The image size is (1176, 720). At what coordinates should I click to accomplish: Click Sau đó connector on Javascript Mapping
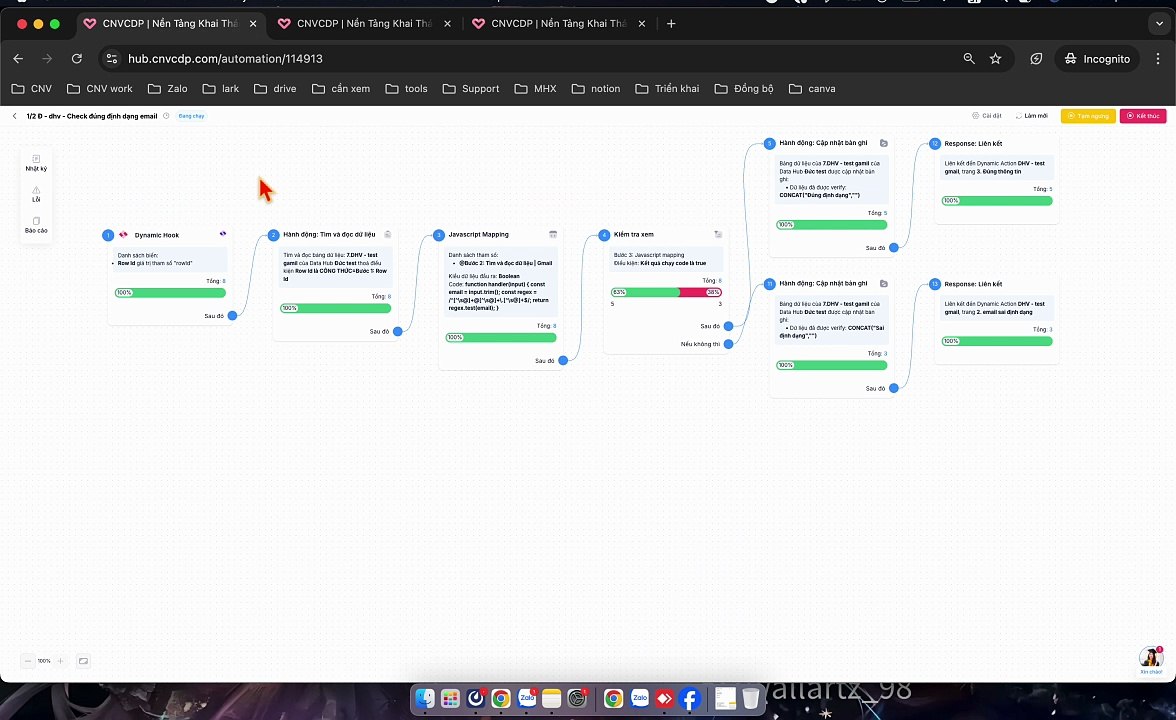pyautogui.click(x=563, y=361)
